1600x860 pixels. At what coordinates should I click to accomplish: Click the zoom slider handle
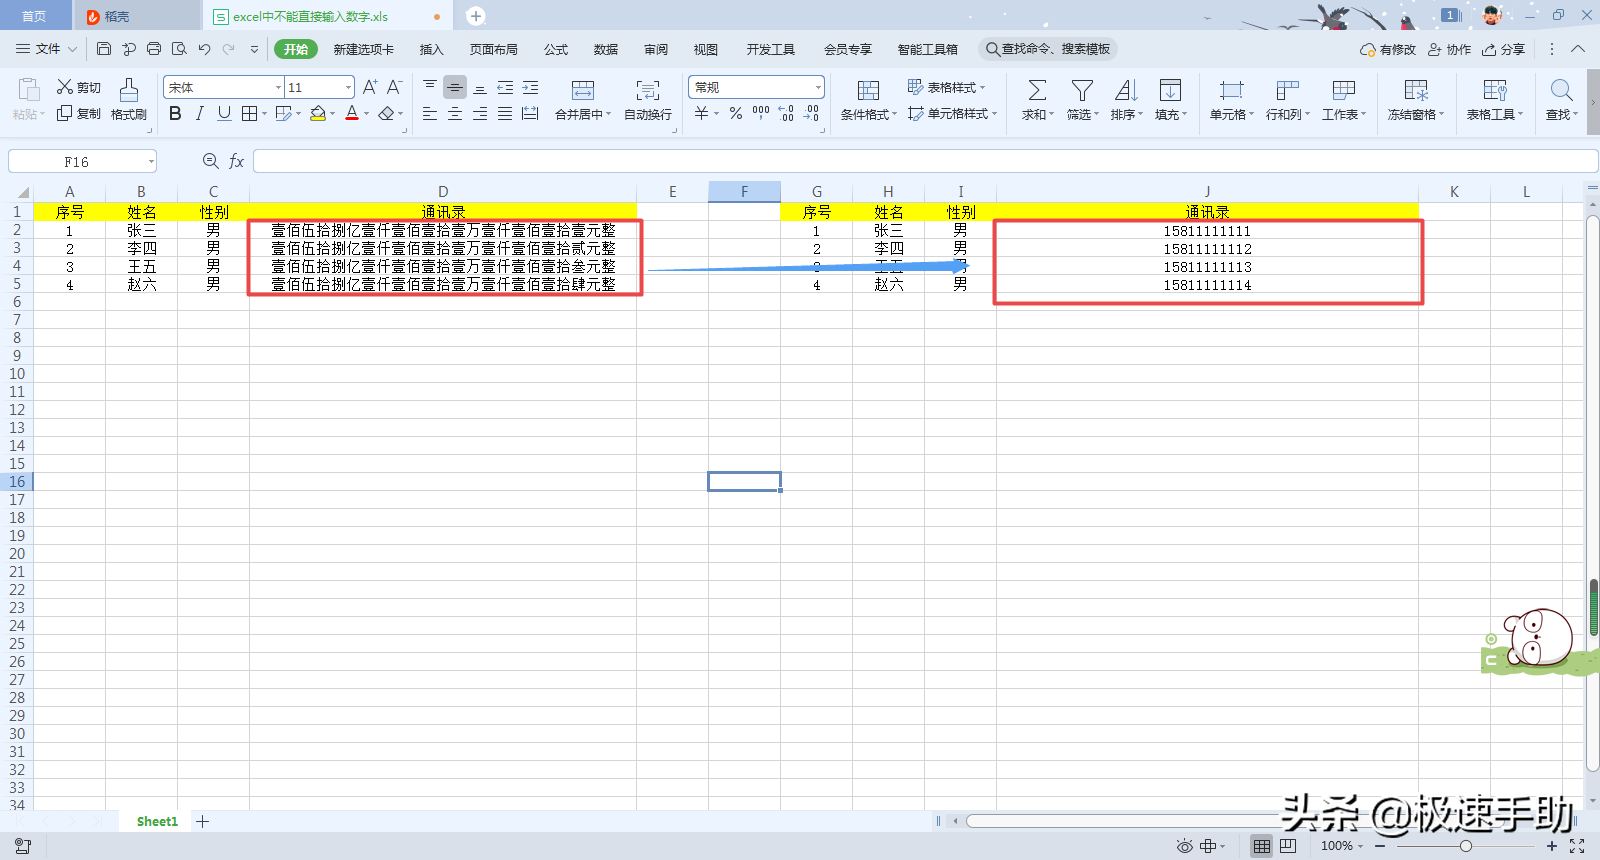tap(1465, 846)
